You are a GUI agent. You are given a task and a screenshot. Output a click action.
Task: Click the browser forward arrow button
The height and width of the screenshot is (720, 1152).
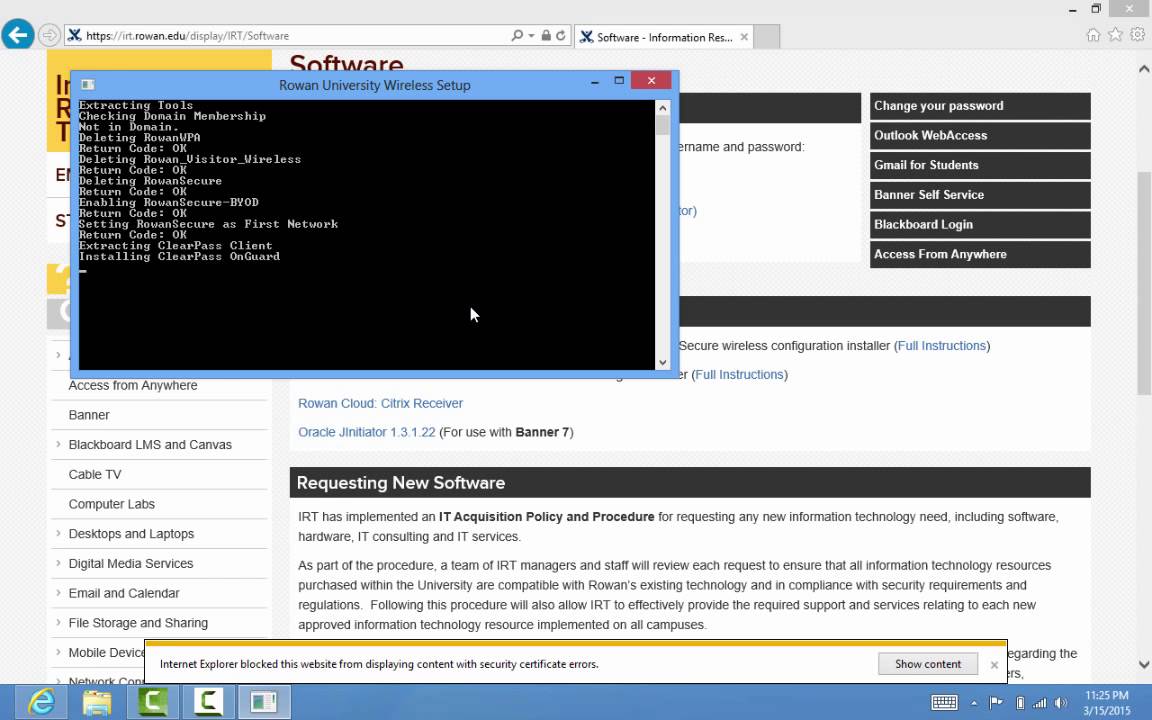pyautogui.click(x=48, y=35)
